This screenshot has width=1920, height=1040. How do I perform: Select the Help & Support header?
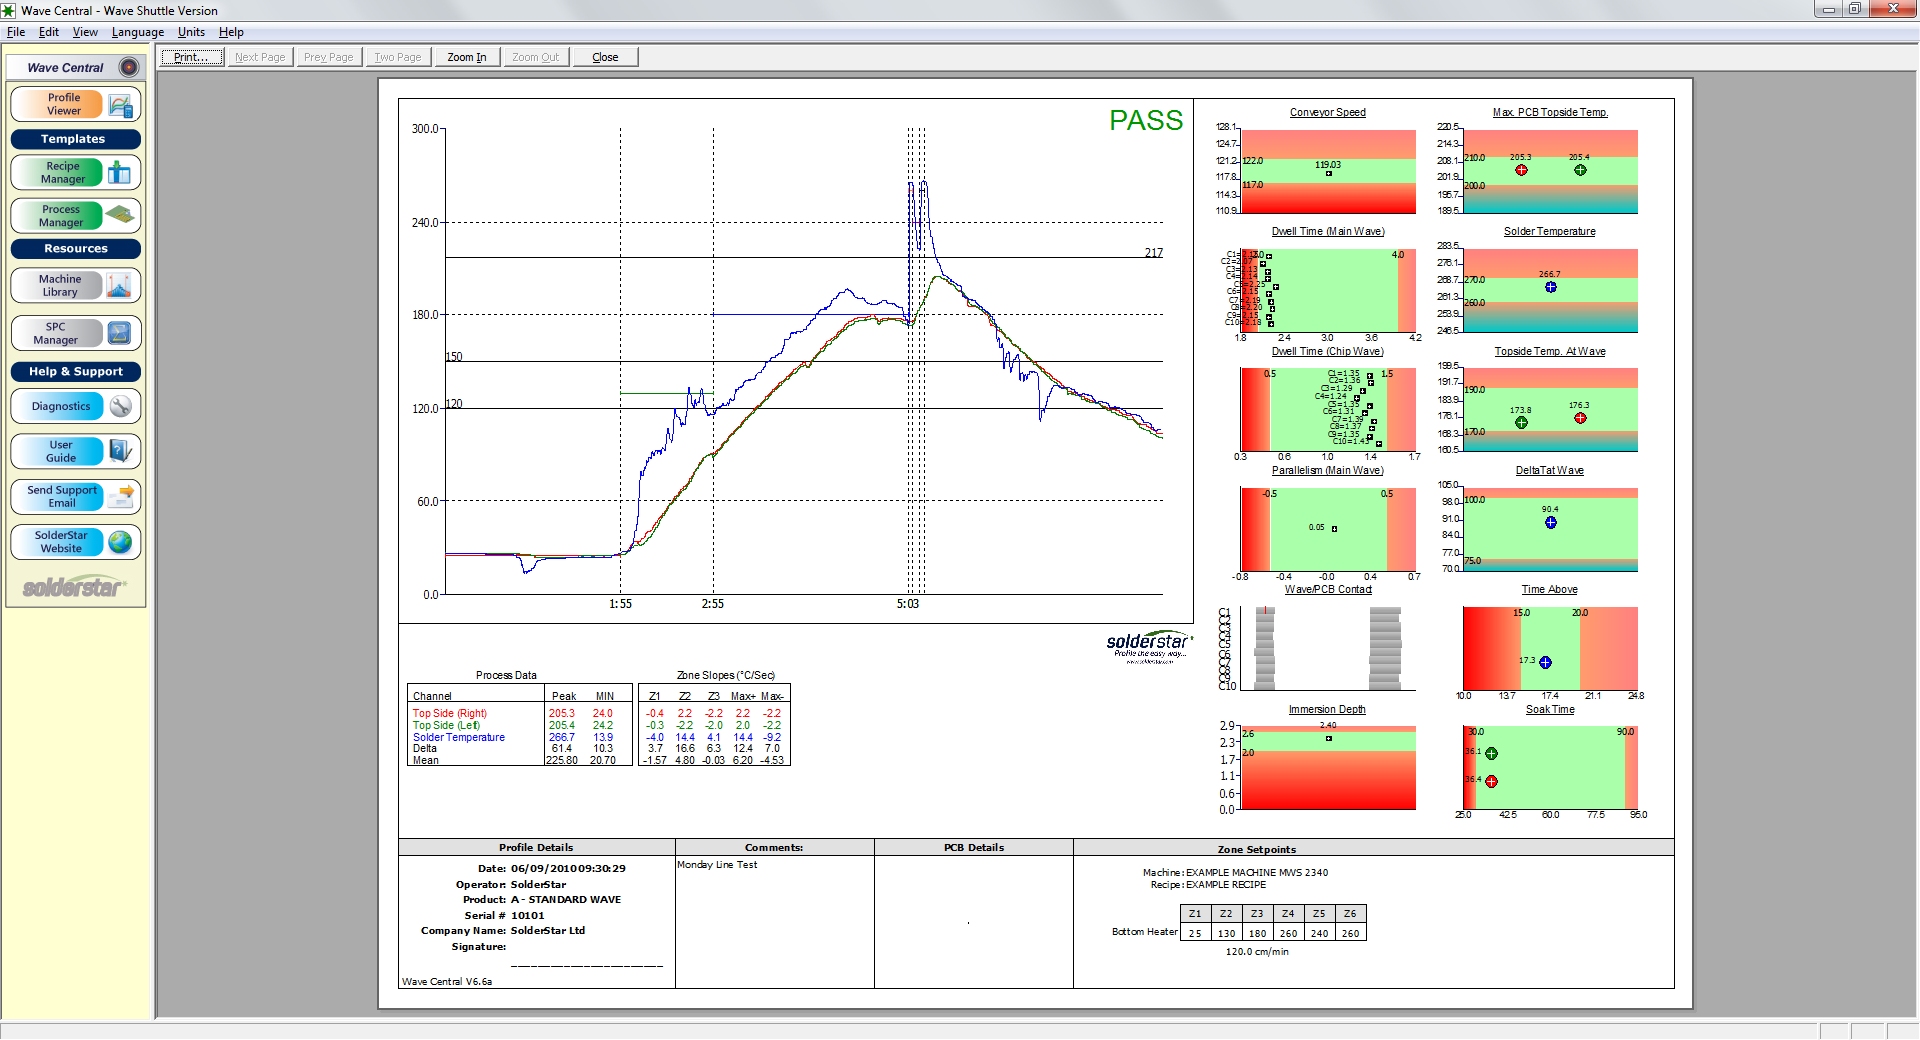(75, 372)
